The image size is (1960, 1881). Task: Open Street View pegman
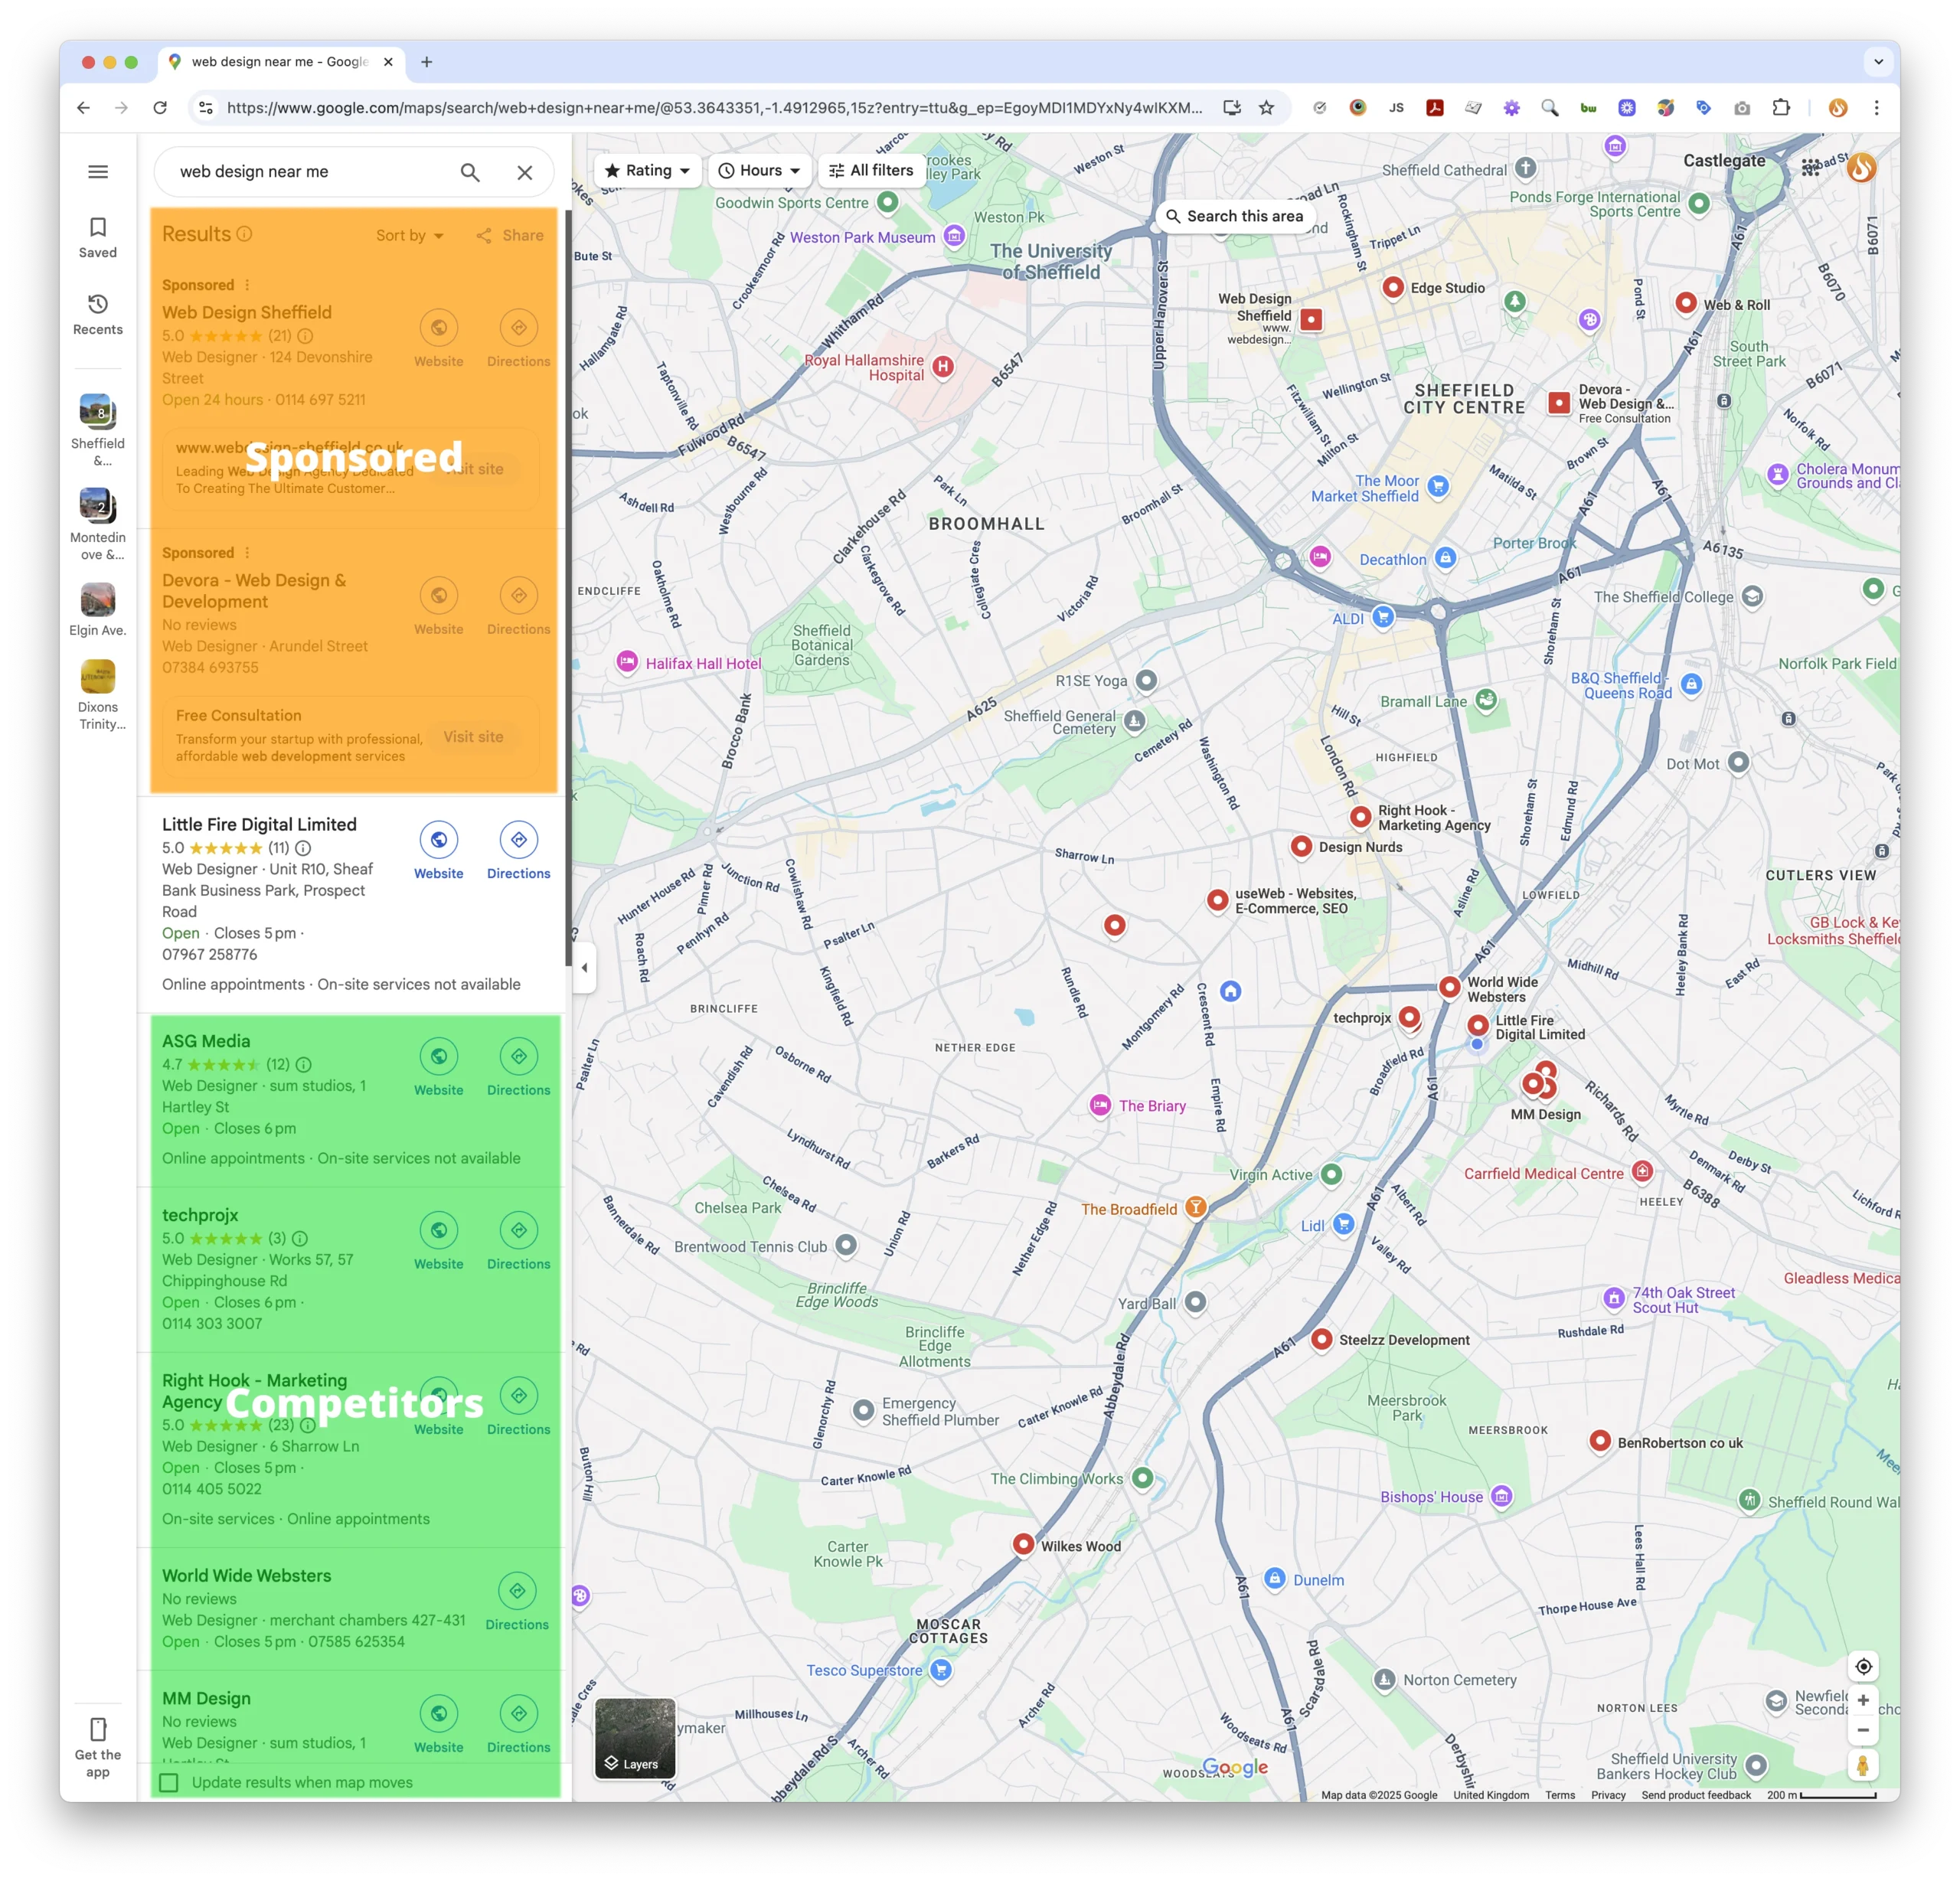(1863, 1766)
